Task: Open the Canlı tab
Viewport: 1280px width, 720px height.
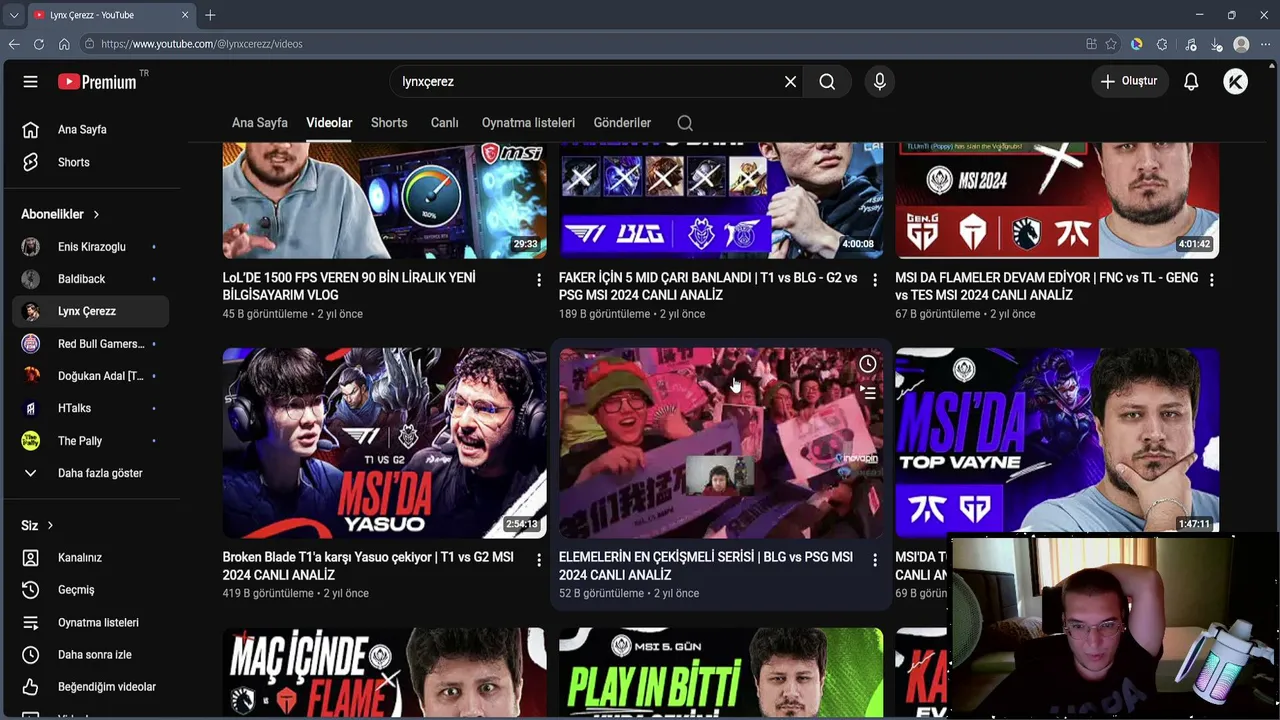Action: tap(445, 123)
